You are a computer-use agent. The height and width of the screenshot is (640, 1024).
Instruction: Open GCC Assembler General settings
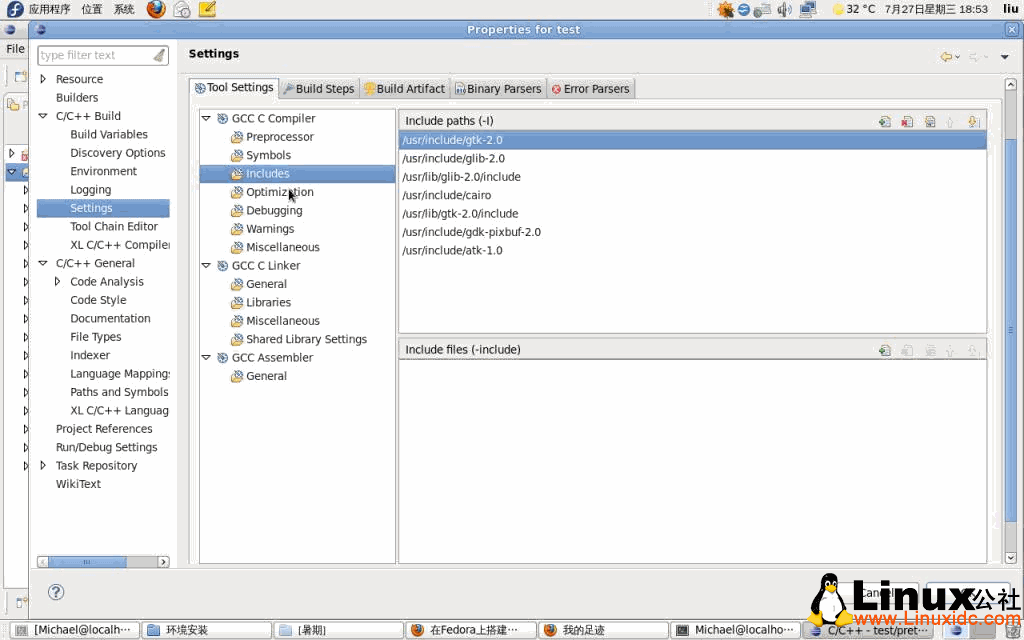click(x=264, y=375)
